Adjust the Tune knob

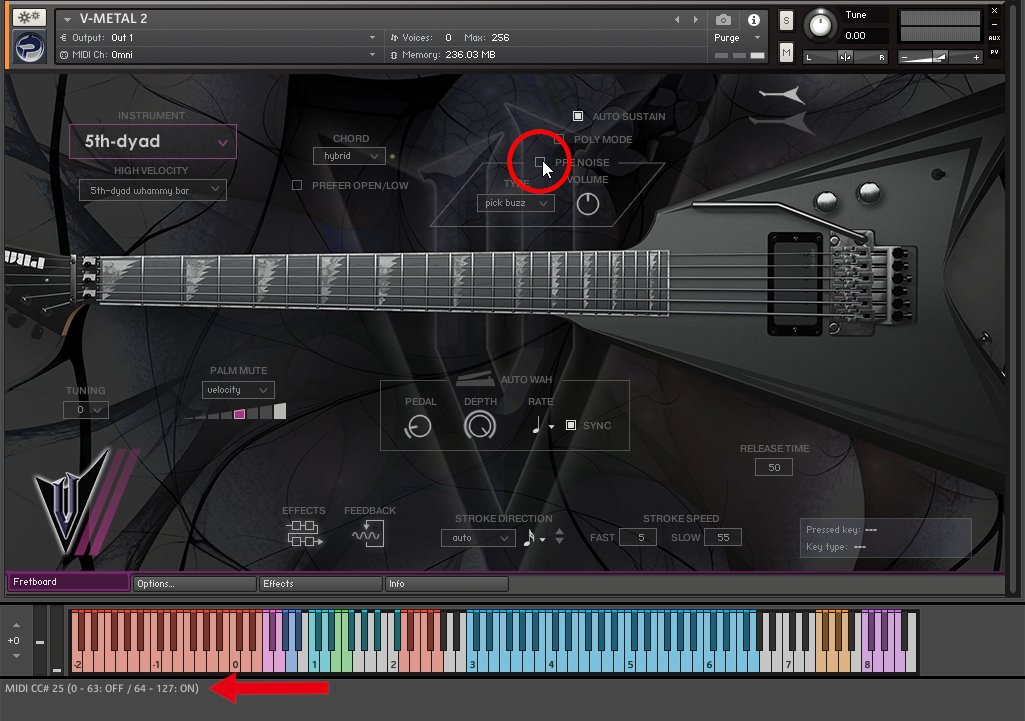click(820, 25)
